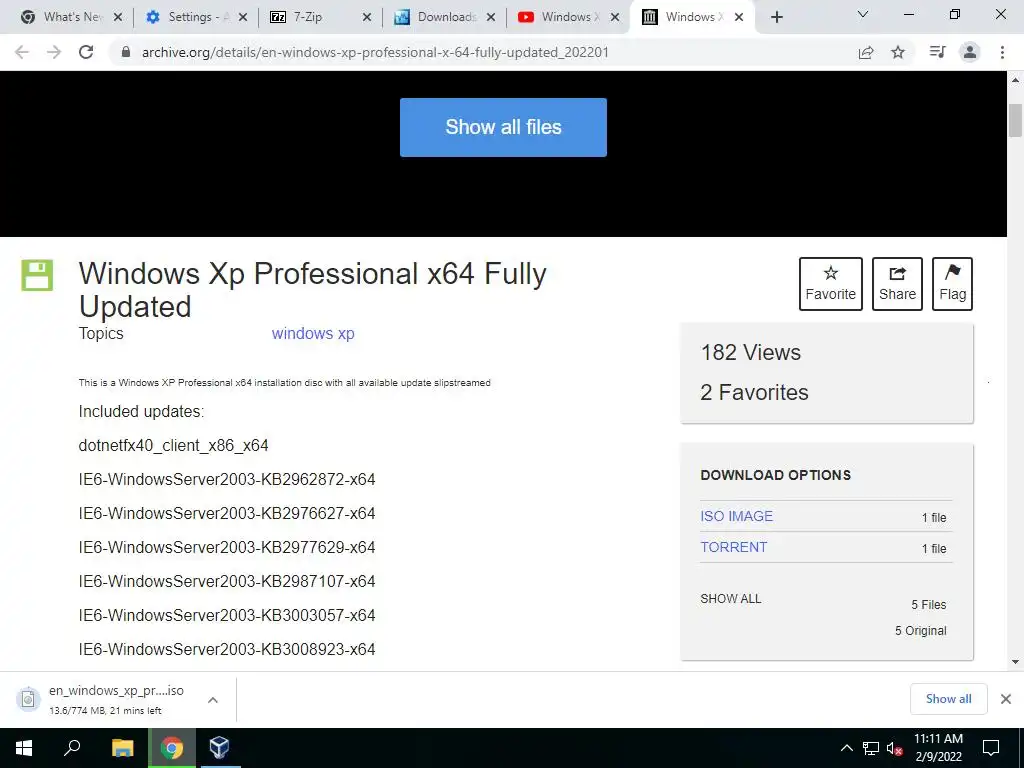
Task: Open the windows xp topic link
Action: point(313,333)
